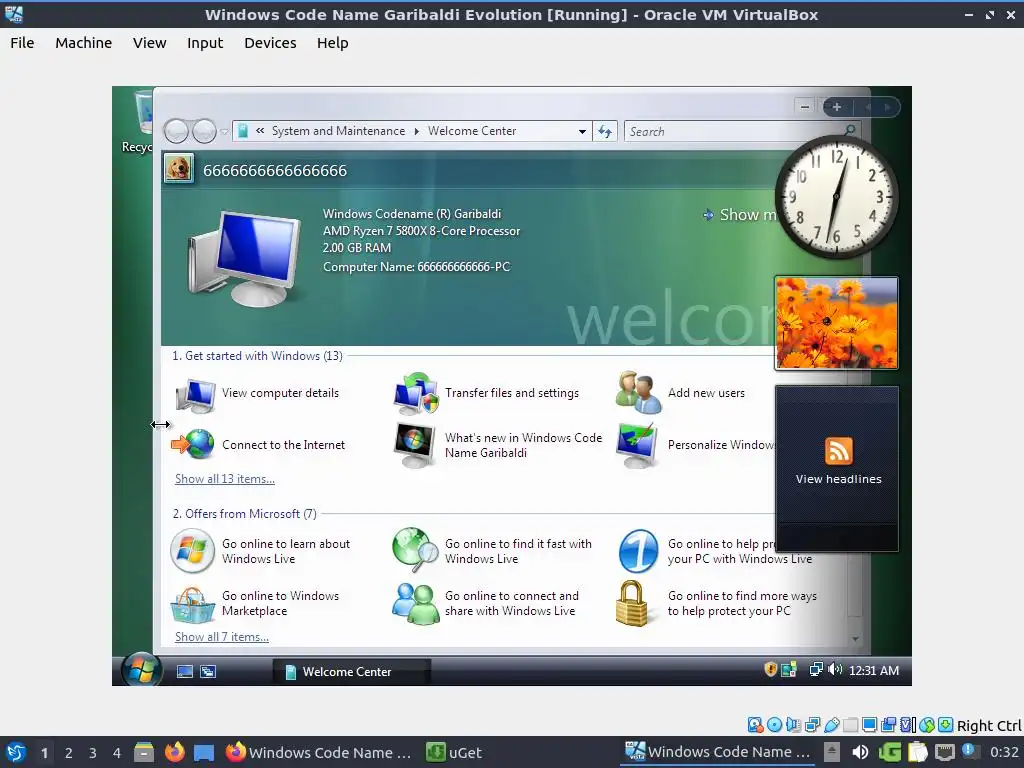Click Show desktop quick launch icon
Viewport: 1024px width, 768px height.
click(185, 671)
